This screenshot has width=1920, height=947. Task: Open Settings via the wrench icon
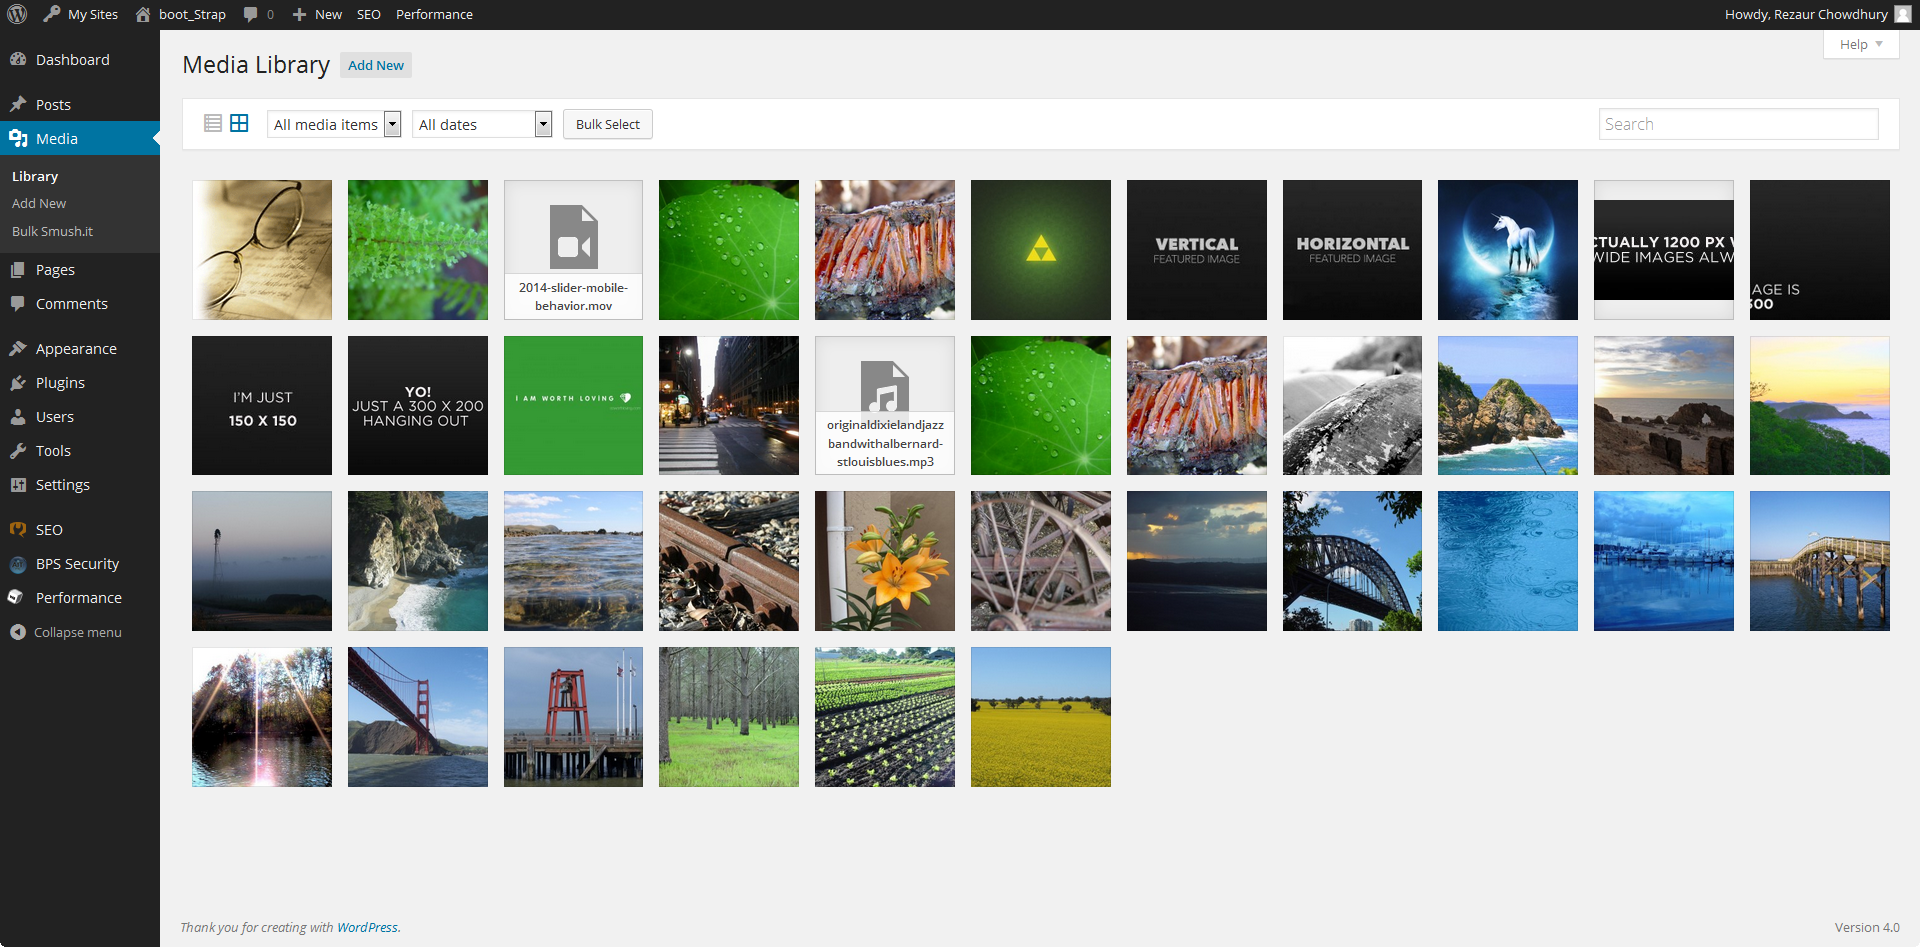pos(18,485)
